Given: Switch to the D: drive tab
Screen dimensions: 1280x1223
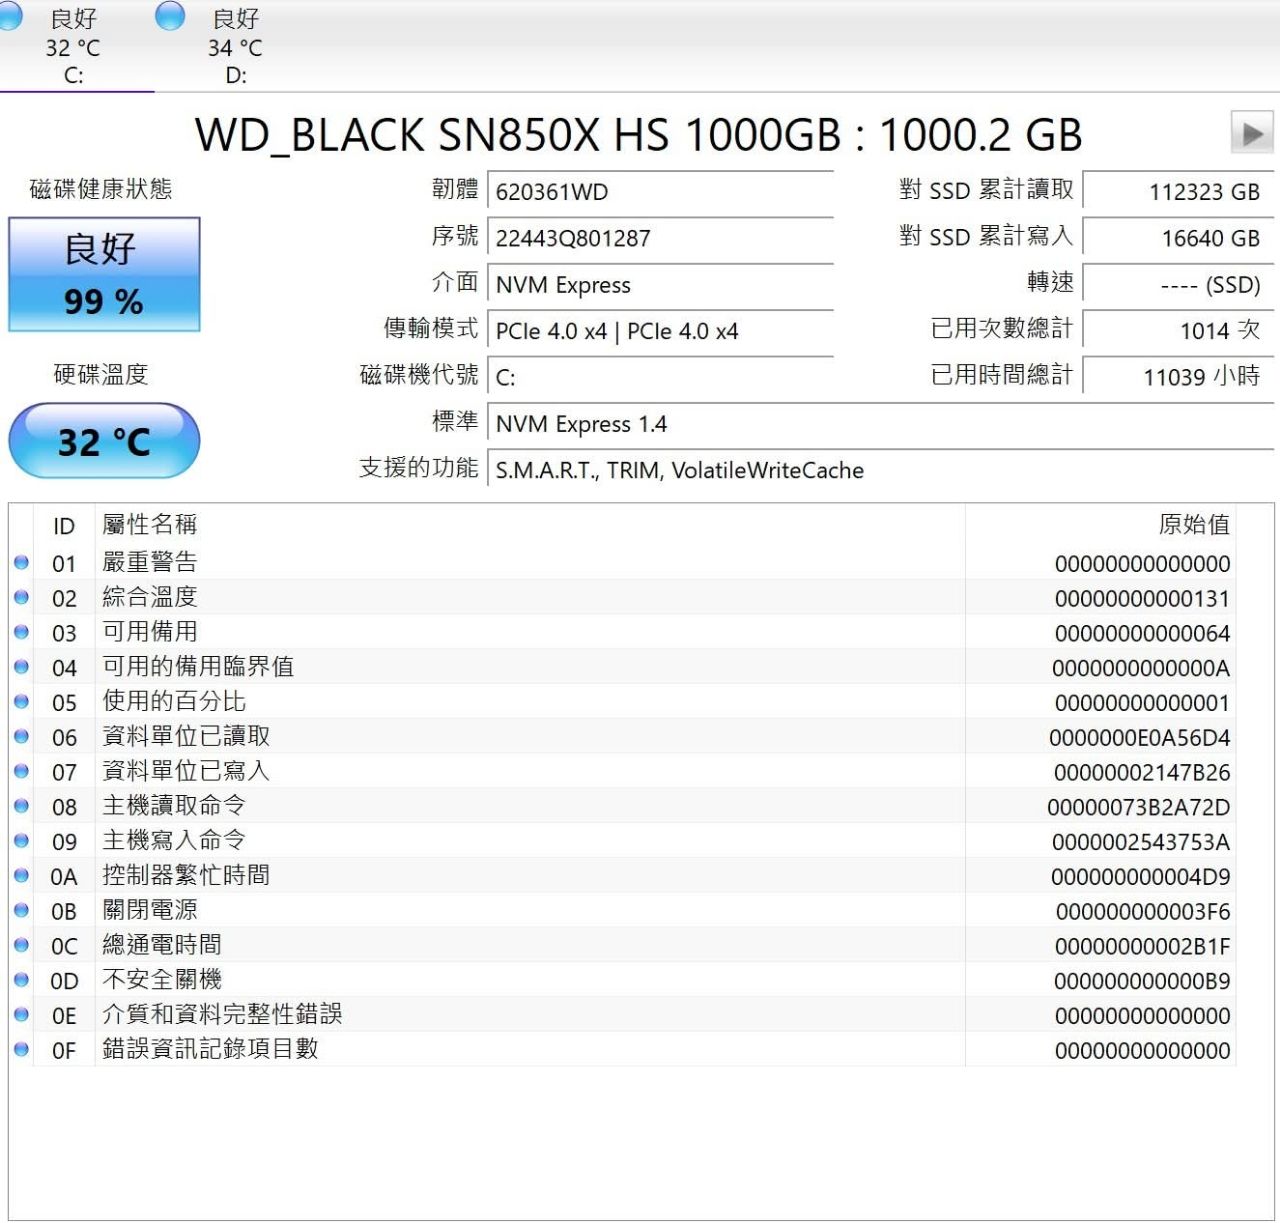Looking at the screenshot, I should (x=235, y=47).
